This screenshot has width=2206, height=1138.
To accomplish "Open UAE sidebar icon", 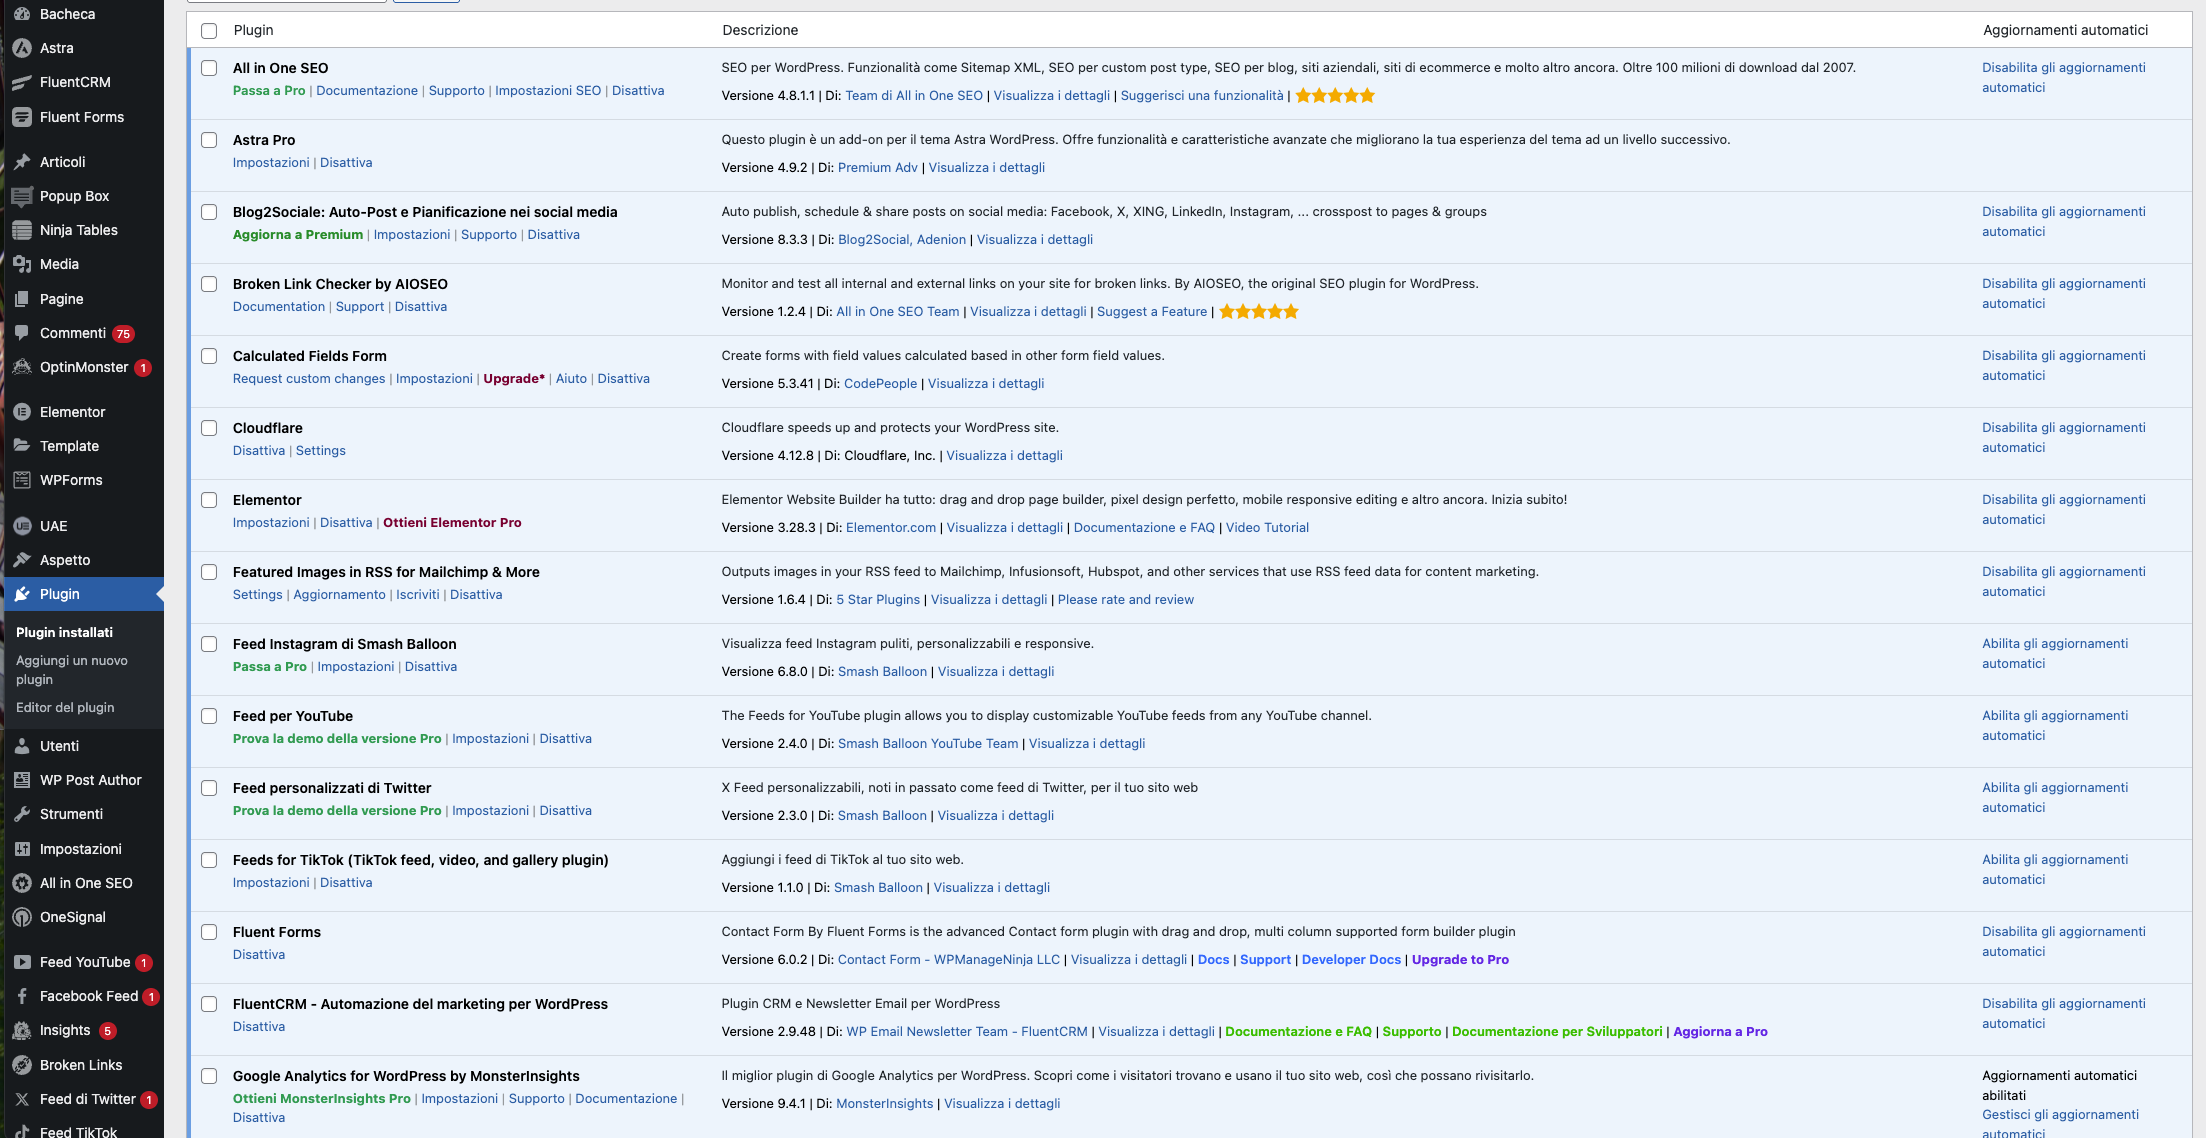I will pyautogui.click(x=22, y=526).
